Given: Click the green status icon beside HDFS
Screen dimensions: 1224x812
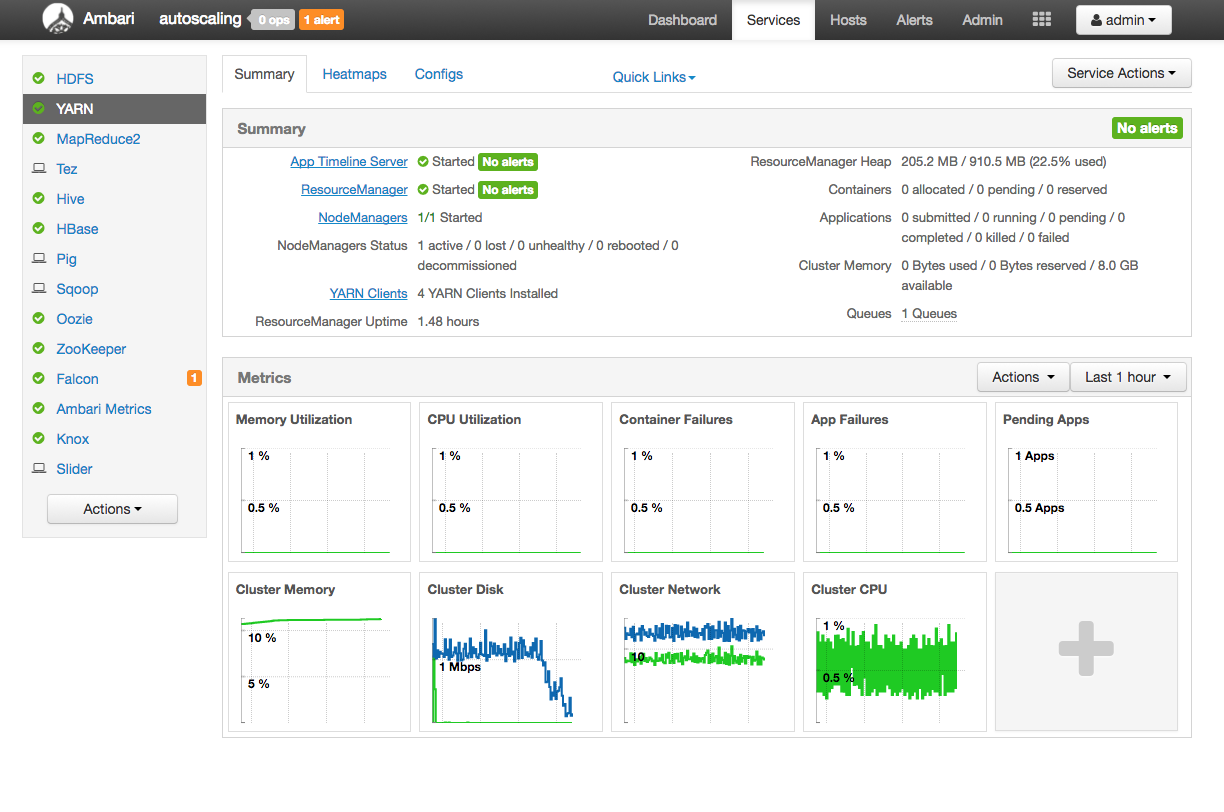Looking at the screenshot, I should 40,78.
